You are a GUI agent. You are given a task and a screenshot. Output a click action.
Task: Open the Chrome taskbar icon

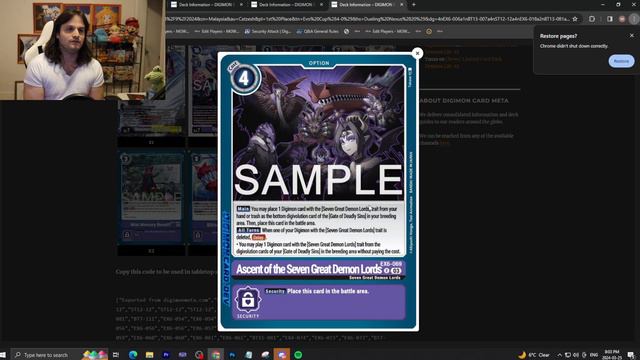click(x=216, y=355)
